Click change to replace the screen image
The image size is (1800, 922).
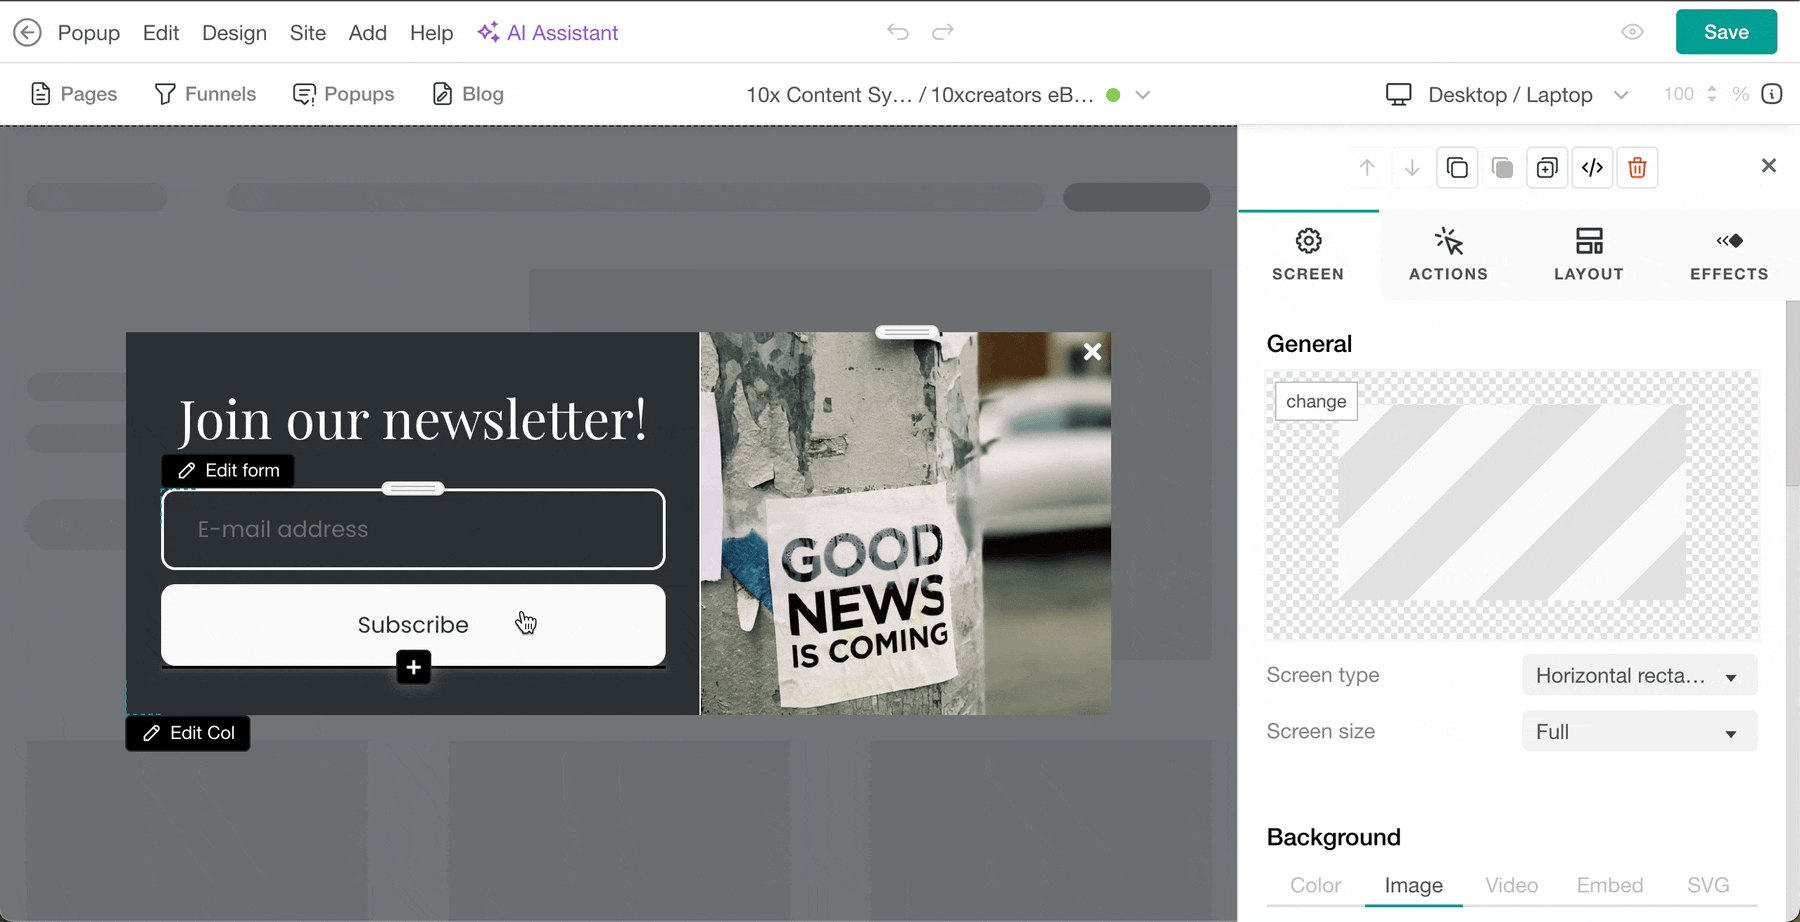[1315, 401]
